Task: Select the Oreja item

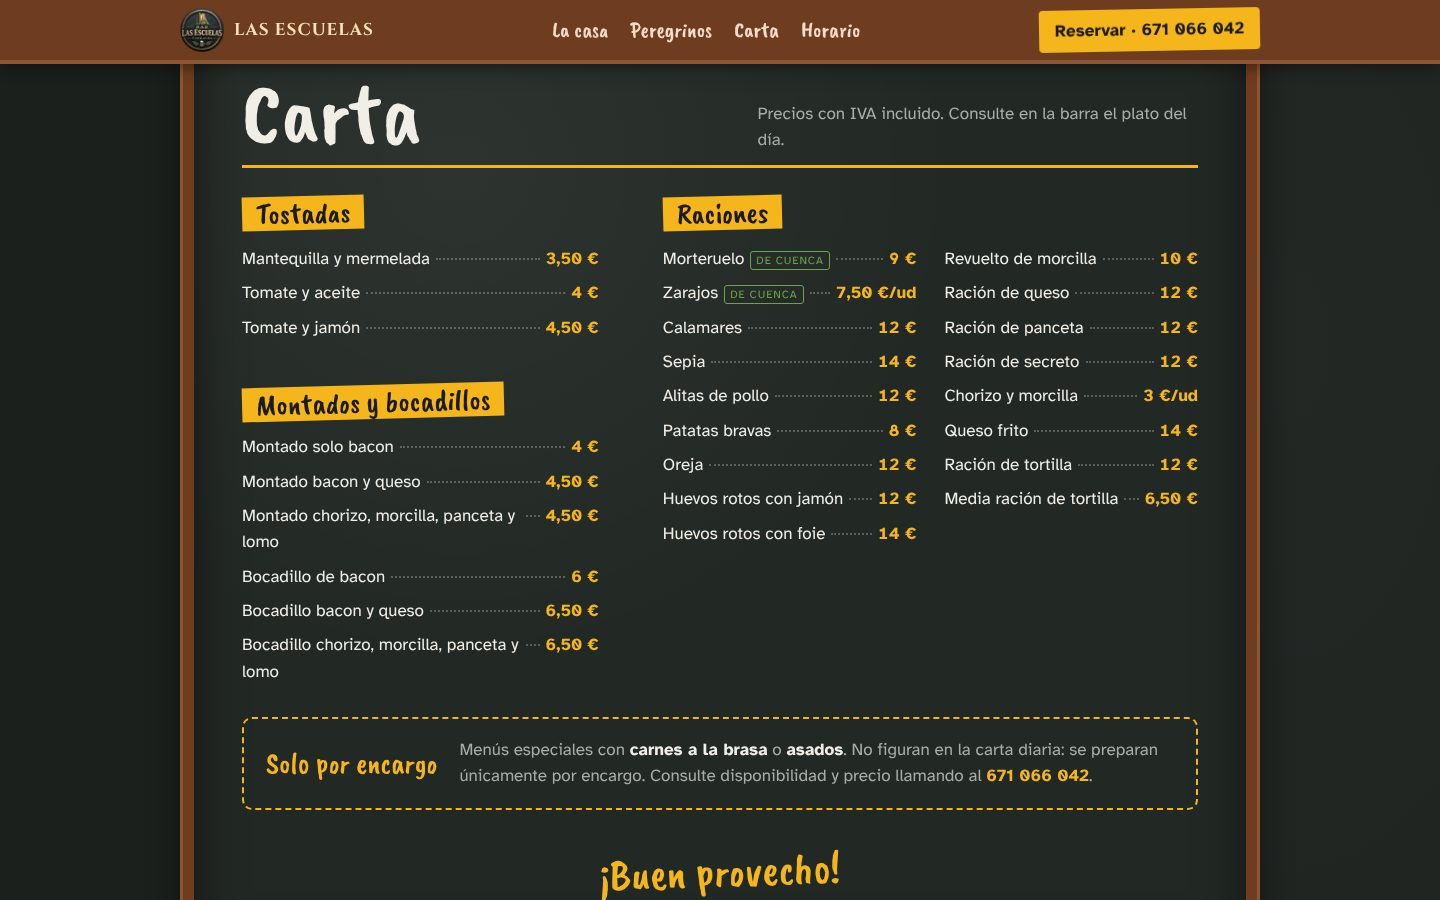Action: [x=789, y=465]
